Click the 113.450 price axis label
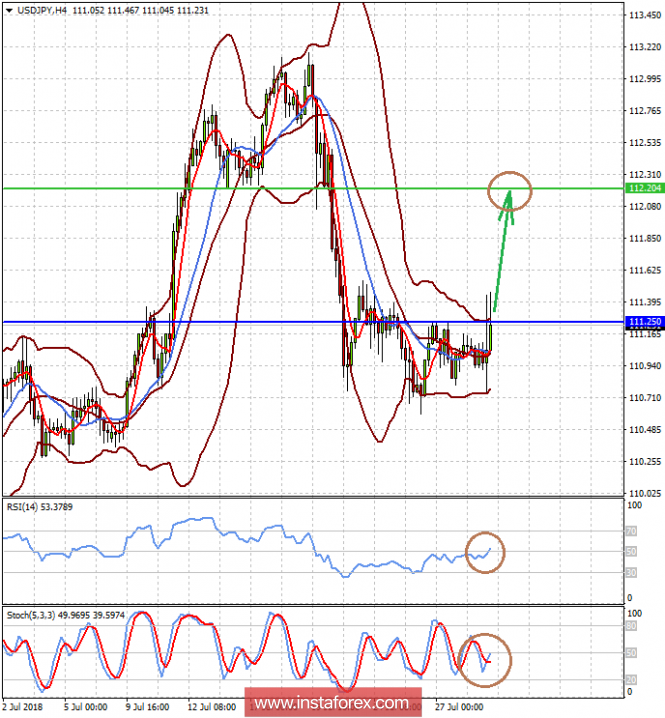The image size is (665, 718). click(643, 15)
